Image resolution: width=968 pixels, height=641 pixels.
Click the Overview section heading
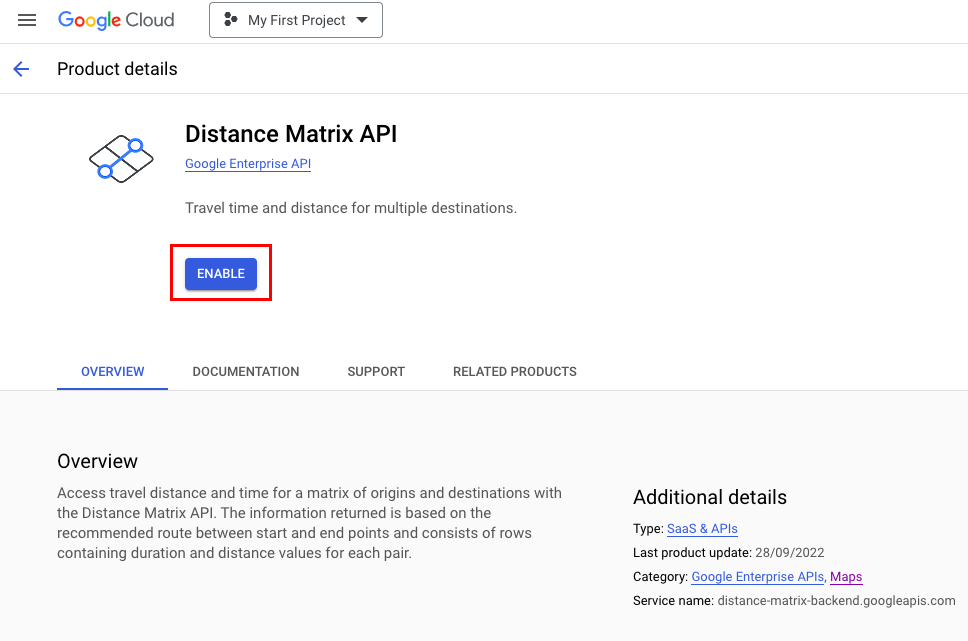coord(98,461)
